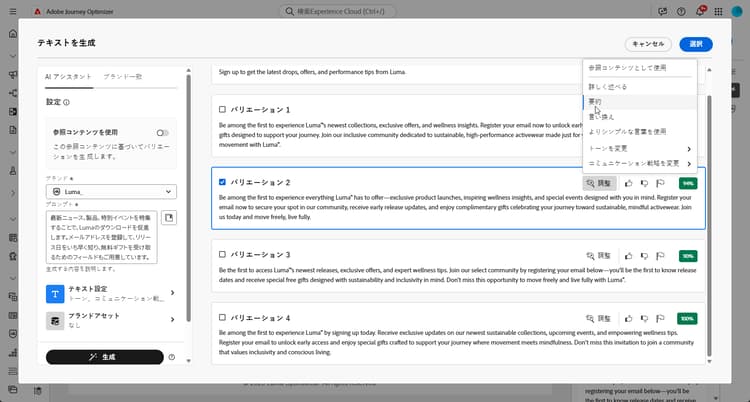Choose 要約 from menu
750x402 pixels.
point(640,102)
